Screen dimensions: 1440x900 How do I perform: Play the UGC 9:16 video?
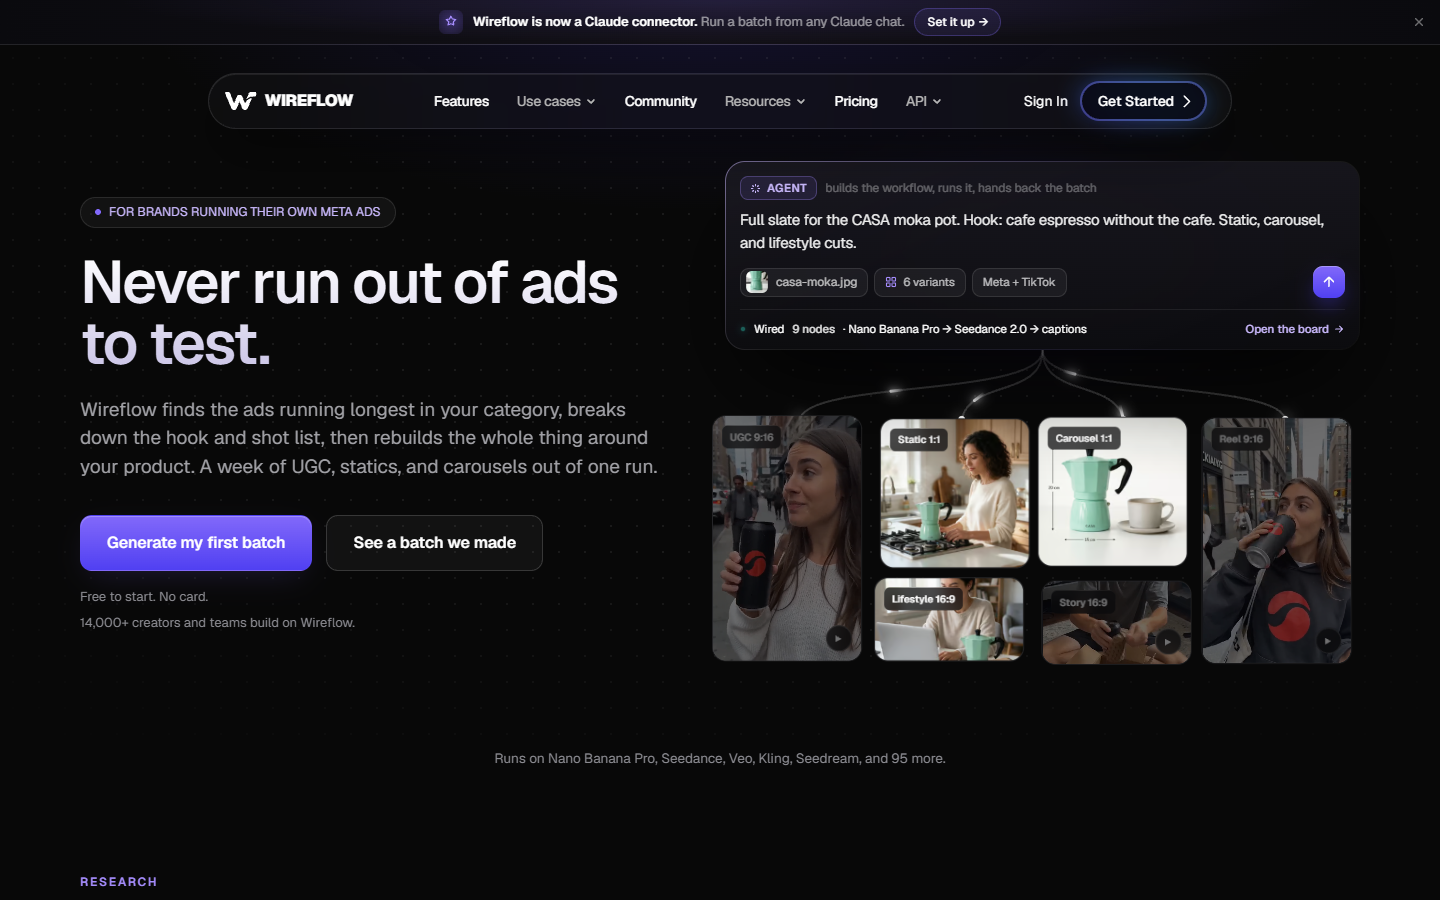point(838,638)
